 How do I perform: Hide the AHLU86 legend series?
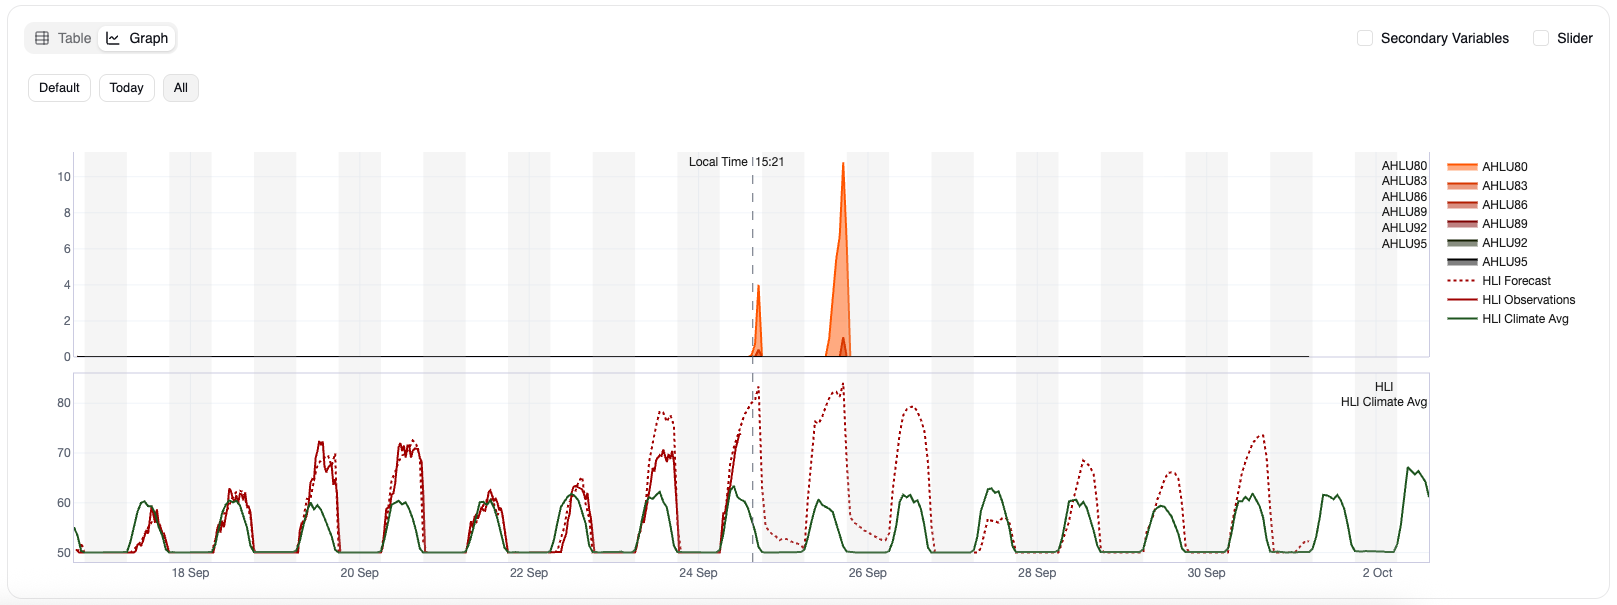1488,205
